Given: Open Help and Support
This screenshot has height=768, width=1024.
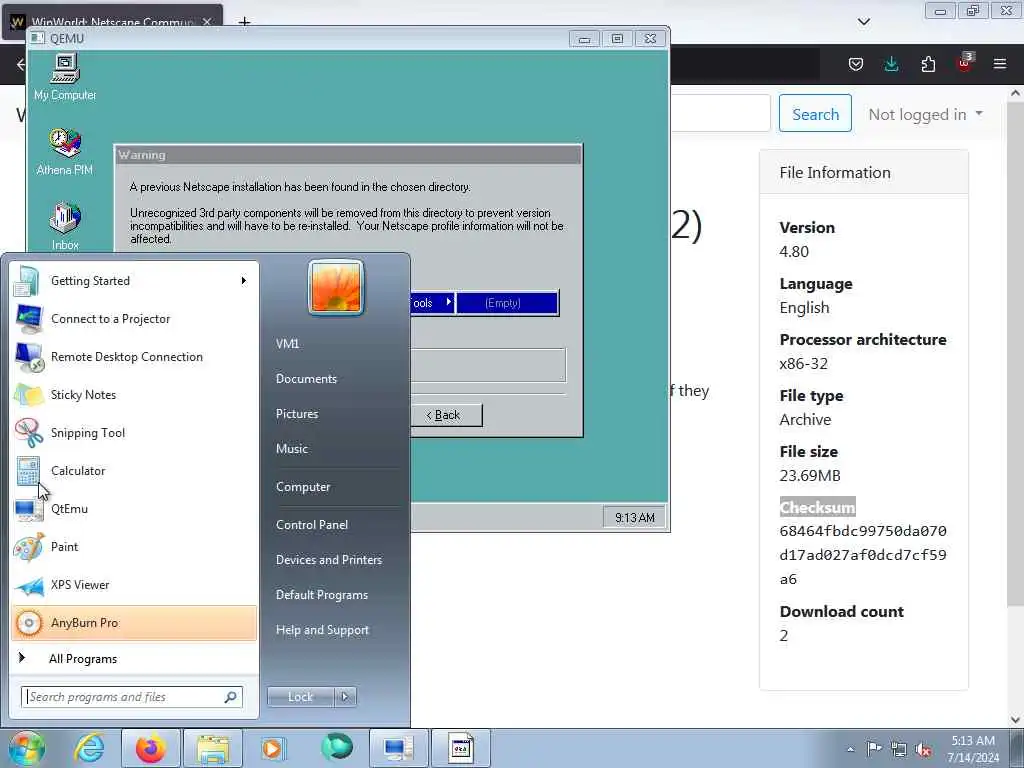Looking at the screenshot, I should [322, 630].
